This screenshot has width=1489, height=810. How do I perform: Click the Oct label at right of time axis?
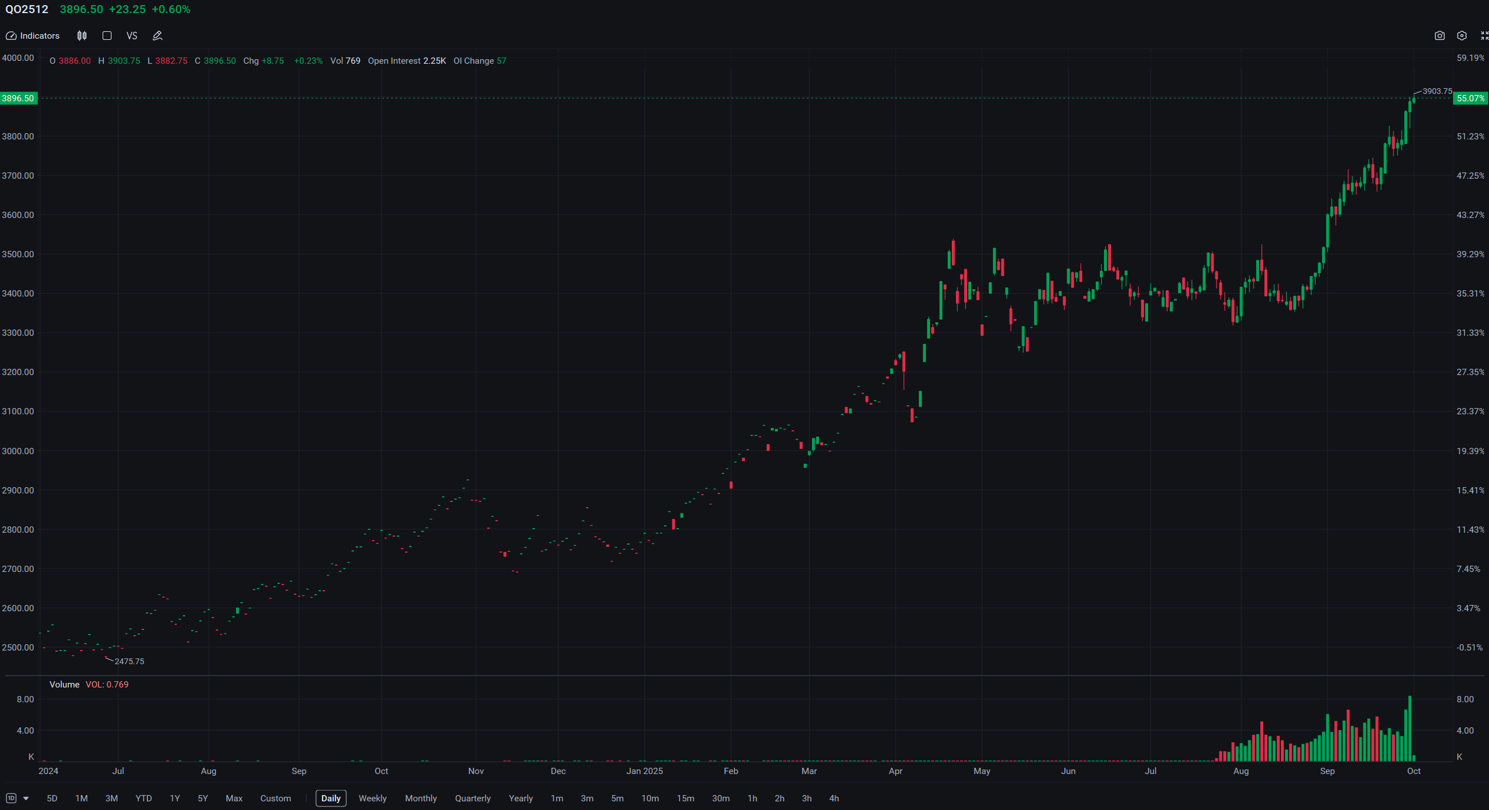click(x=1414, y=772)
